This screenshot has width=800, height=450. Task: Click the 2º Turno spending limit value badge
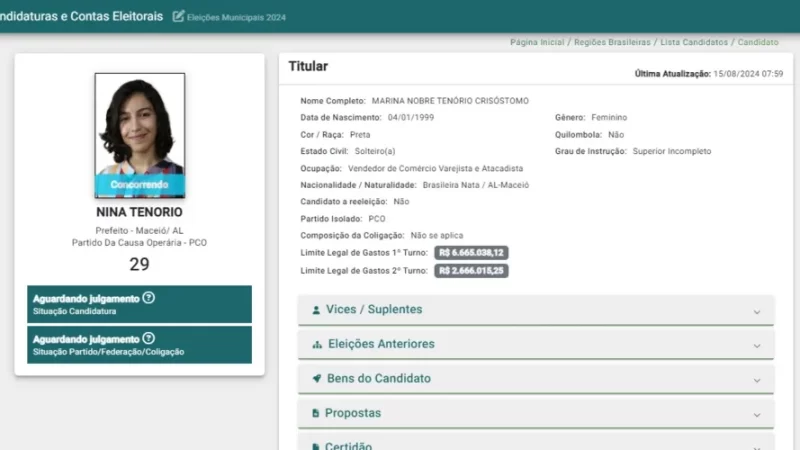pos(472,271)
